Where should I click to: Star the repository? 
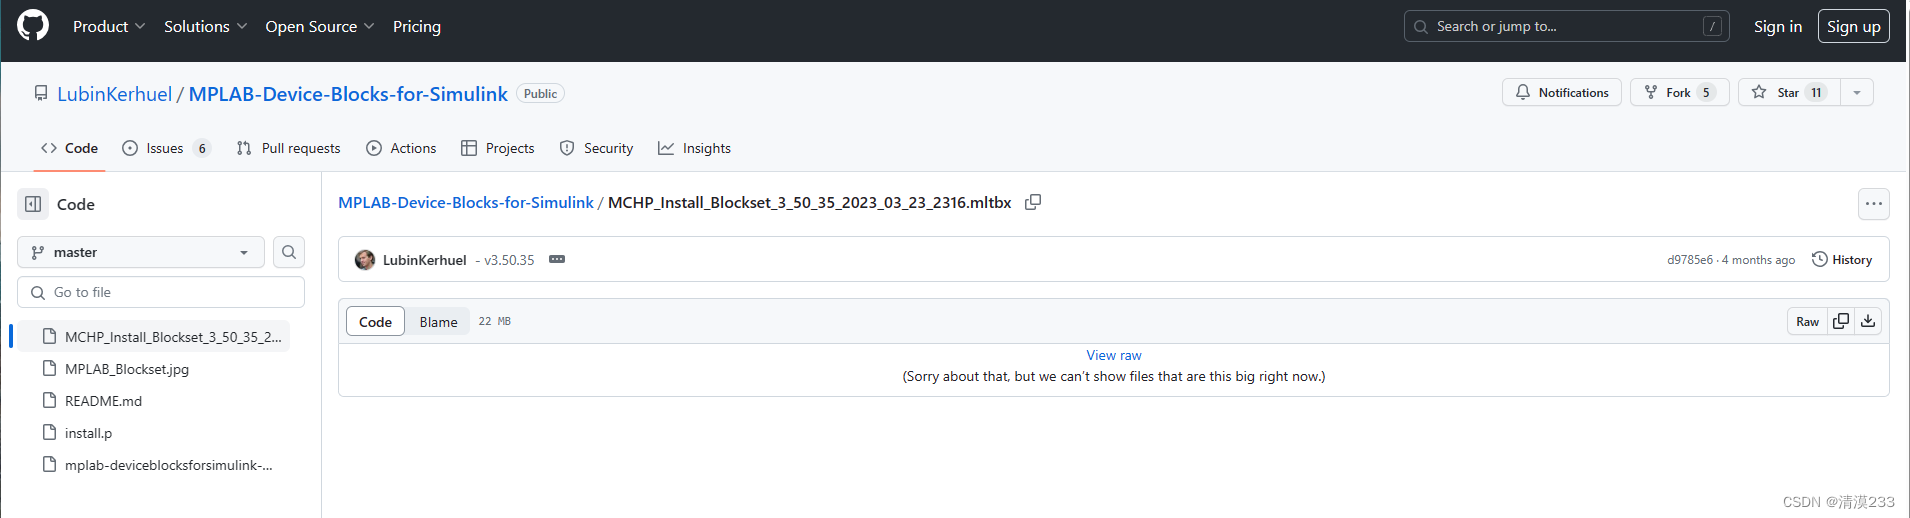1789,92
